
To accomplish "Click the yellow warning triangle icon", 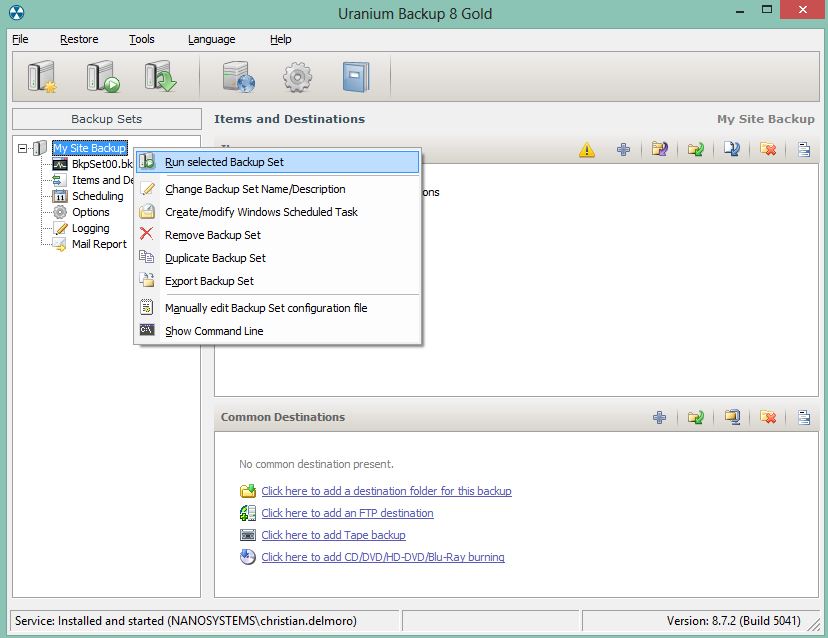I will (x=587, y=150).
